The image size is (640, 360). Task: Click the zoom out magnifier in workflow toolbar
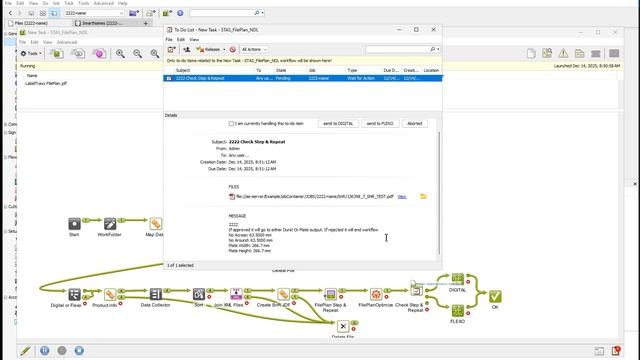click(x=138, y=53)
